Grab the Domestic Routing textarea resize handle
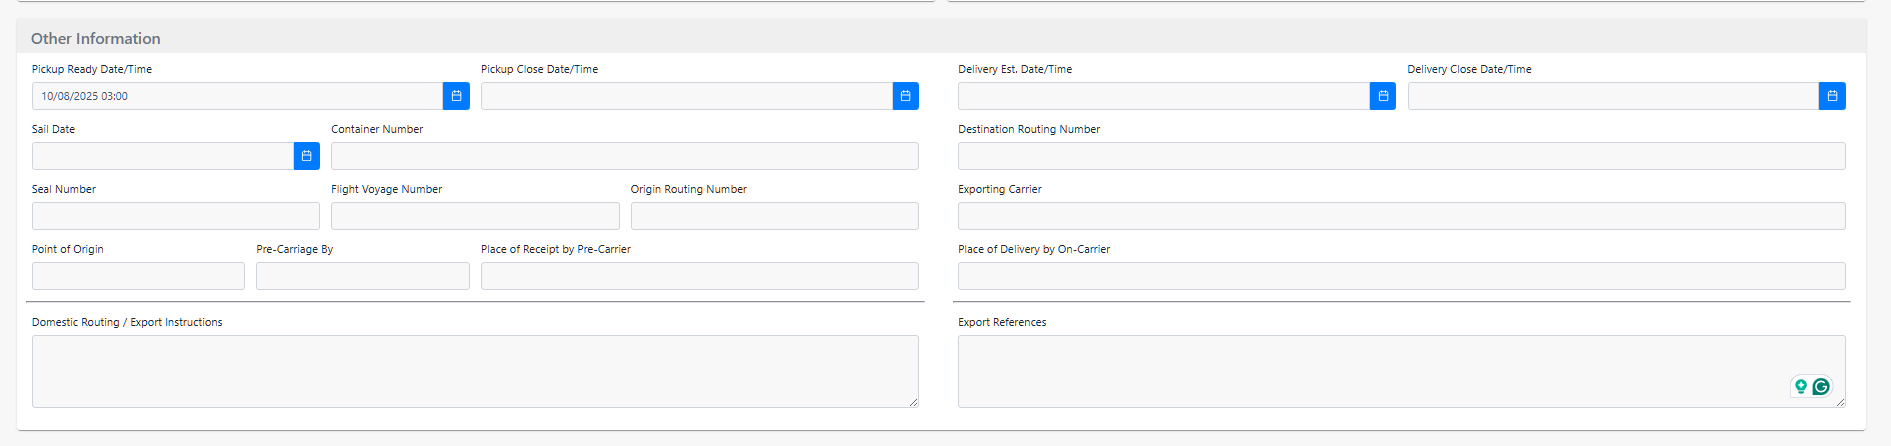The image size is (1891, 446). [x=913, y=402]
